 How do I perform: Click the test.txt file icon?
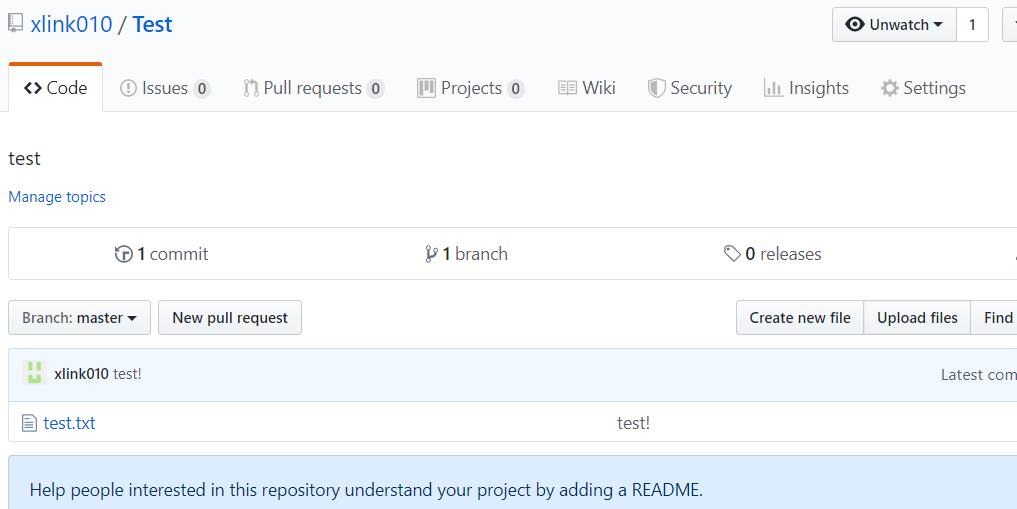coord(29,423)
